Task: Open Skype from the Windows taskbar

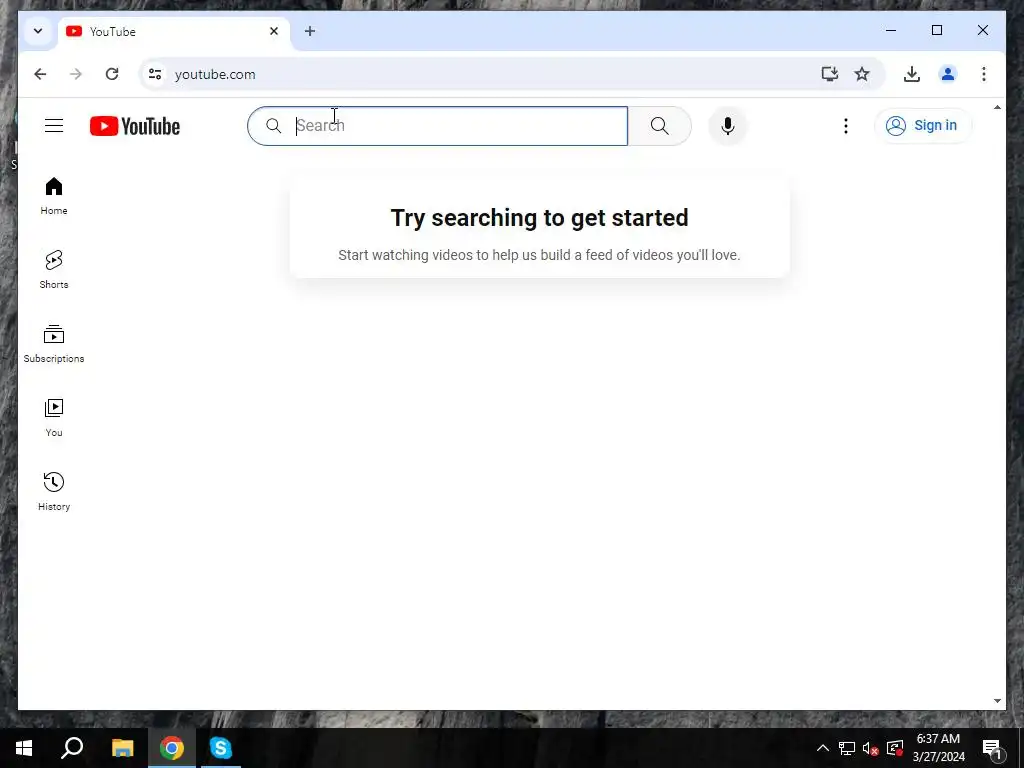Action: tap(221, 748)
